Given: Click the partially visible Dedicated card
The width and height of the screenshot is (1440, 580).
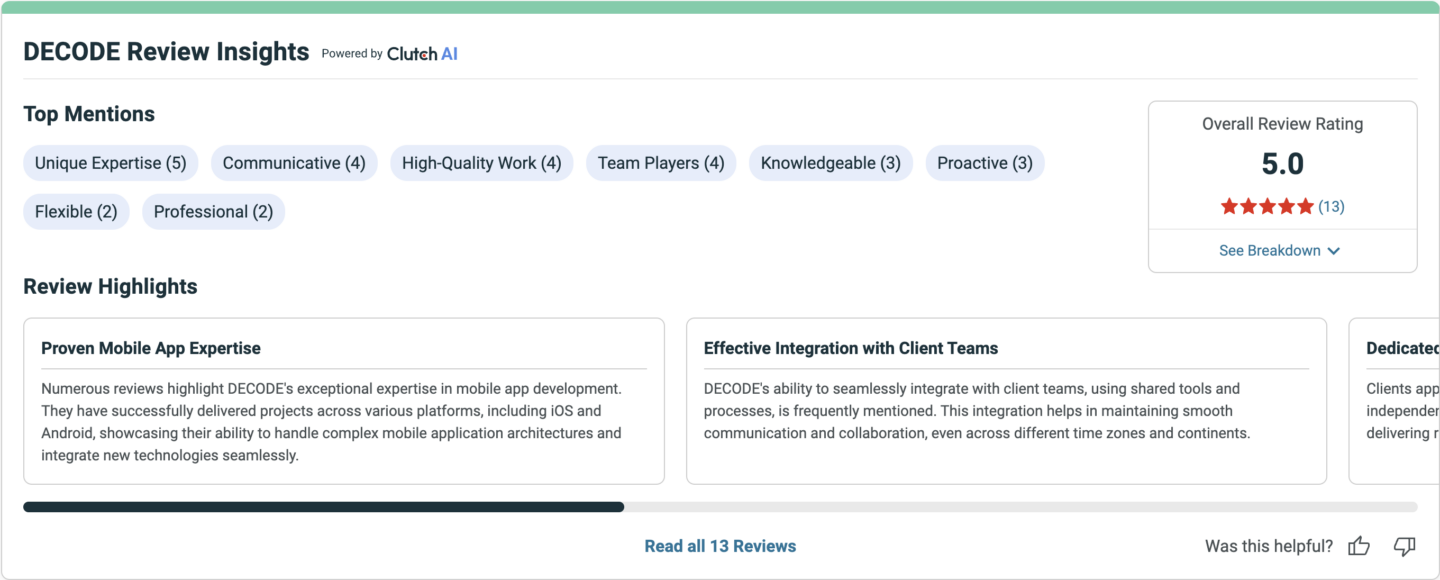Looking at the screenshot, I should (1394, 401).
